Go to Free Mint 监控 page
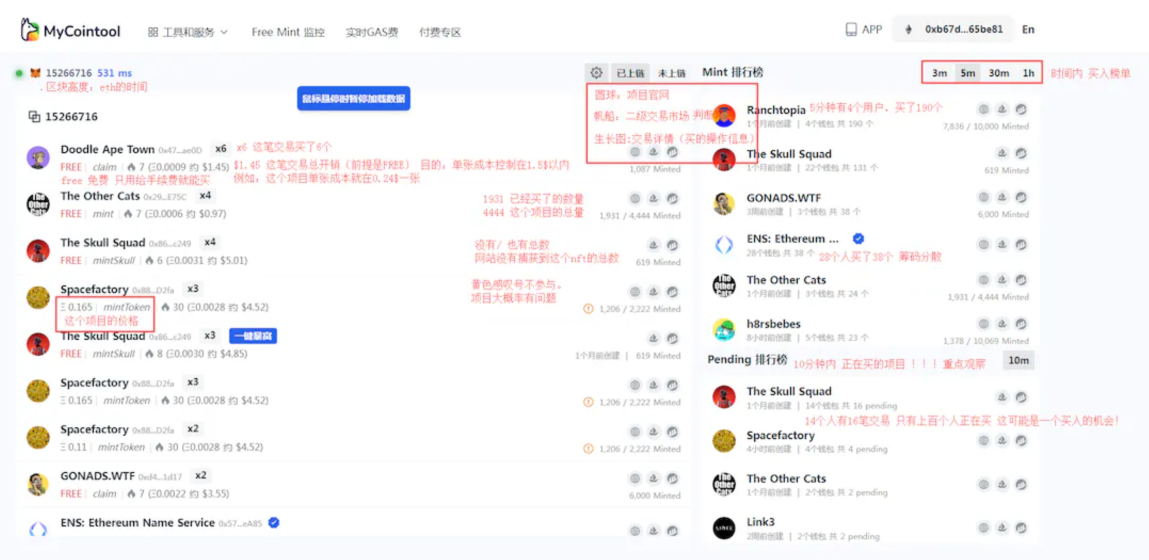 [x=288, y=32]
